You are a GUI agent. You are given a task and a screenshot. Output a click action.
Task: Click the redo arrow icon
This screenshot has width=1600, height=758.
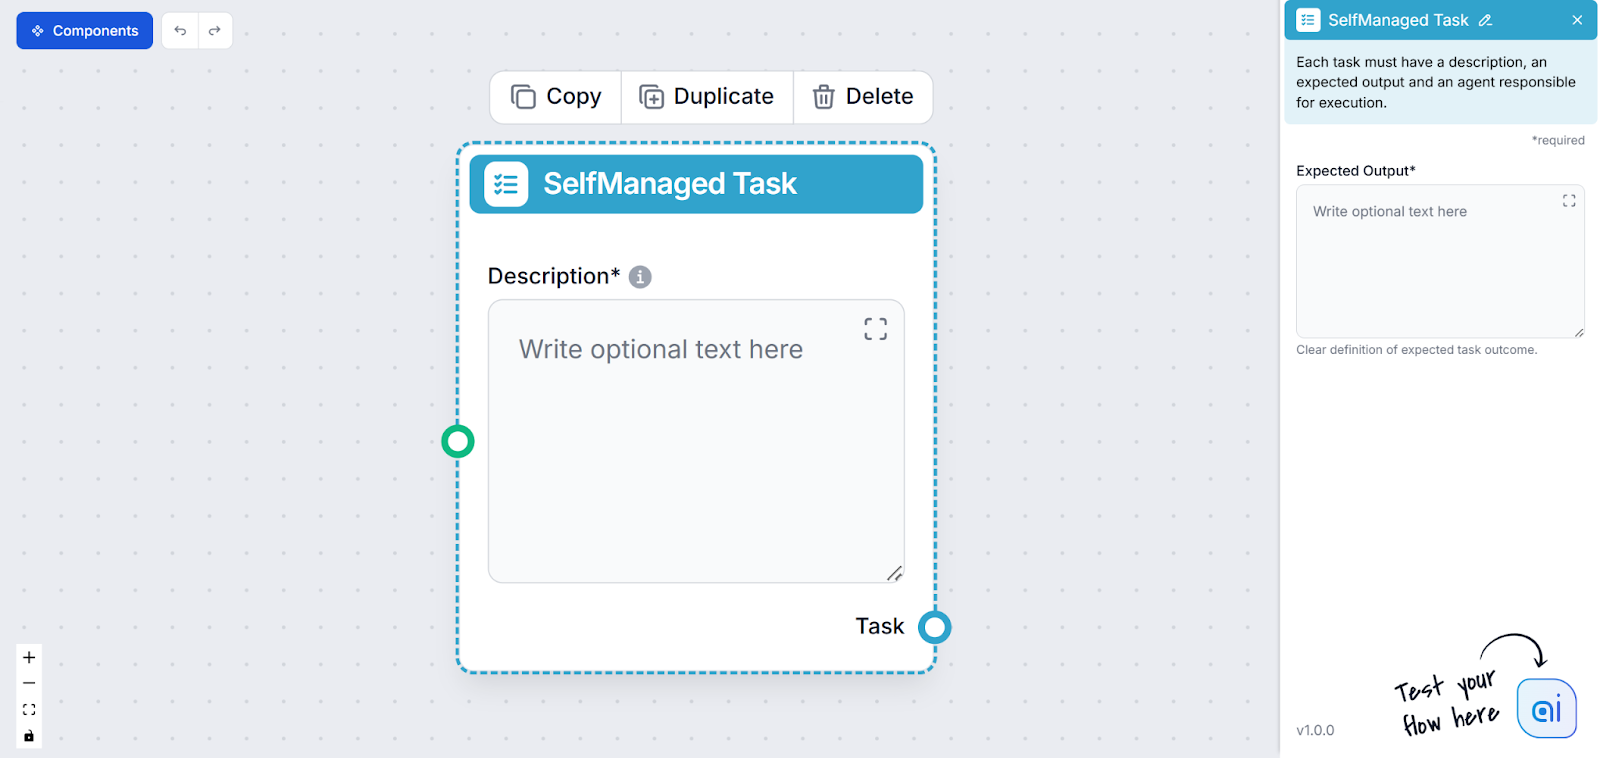coord(215,30)
